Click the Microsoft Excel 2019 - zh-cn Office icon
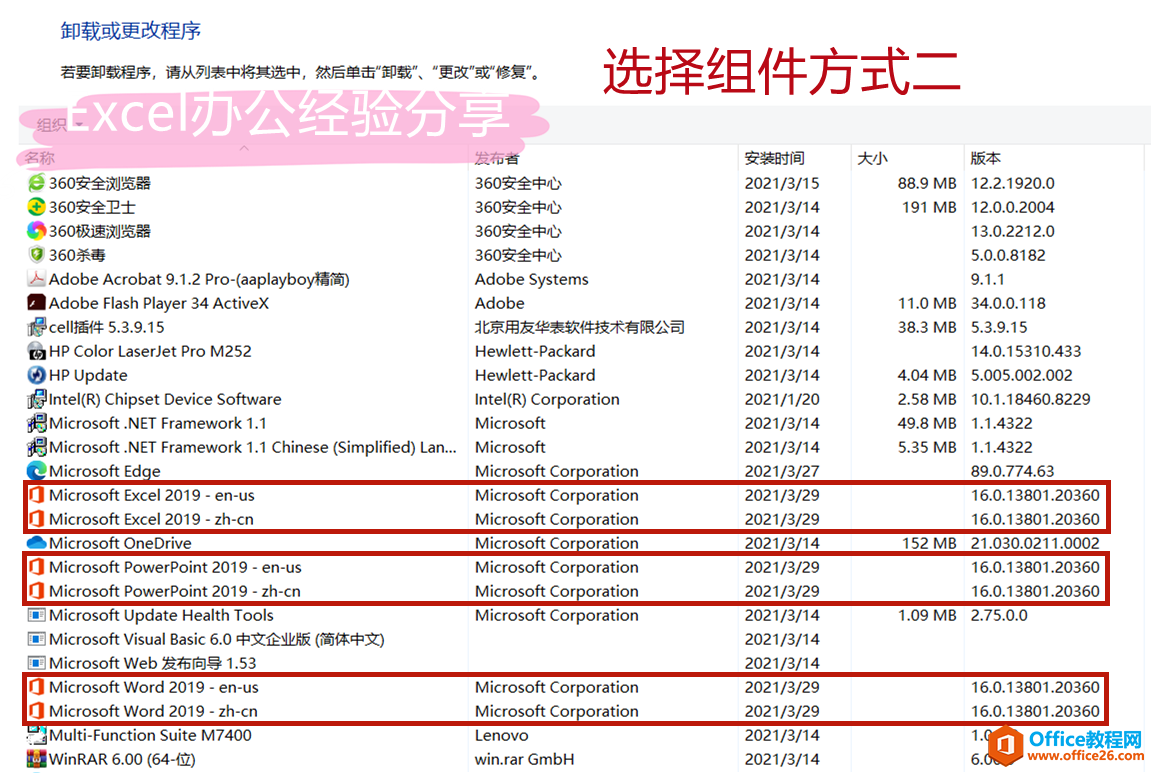This screenshot has height=773, width=1151. pyautogui.click(x=36, y=519)
